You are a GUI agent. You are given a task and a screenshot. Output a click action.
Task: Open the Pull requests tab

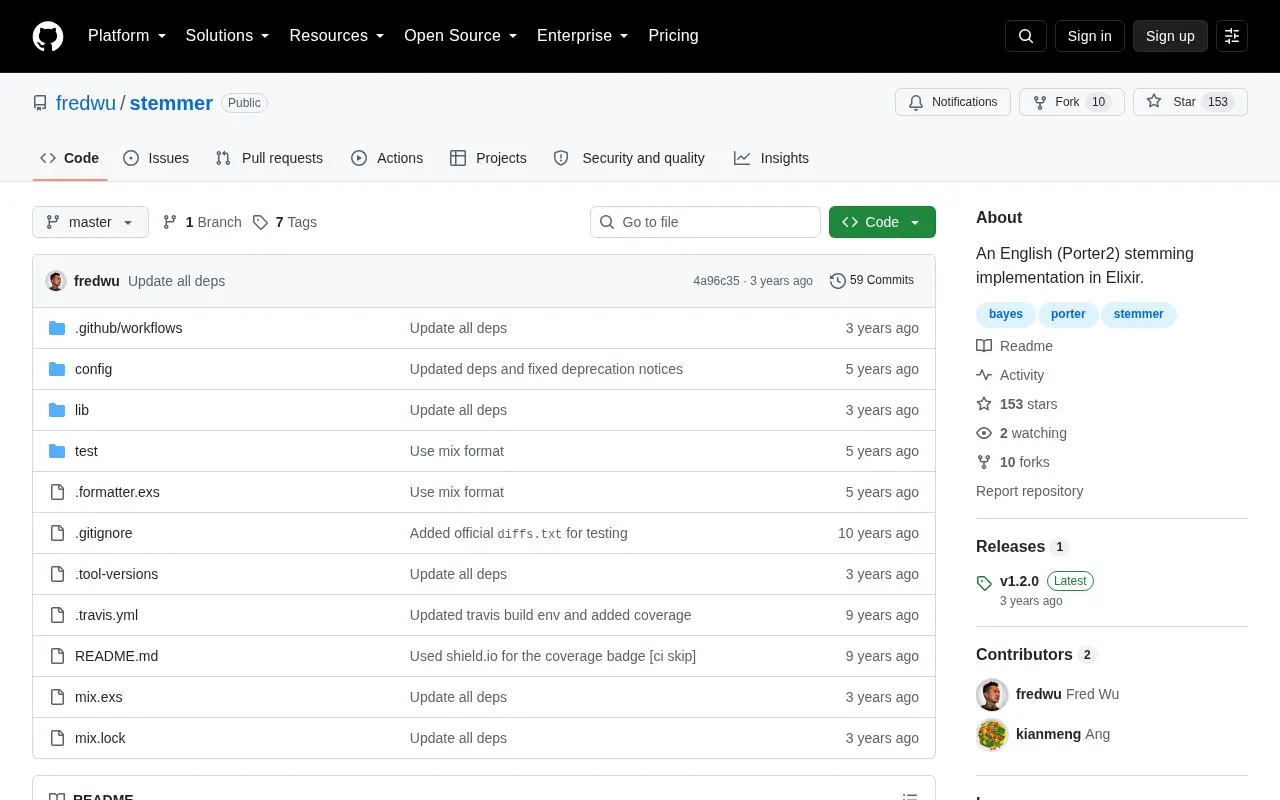click(x=269, y=158)
